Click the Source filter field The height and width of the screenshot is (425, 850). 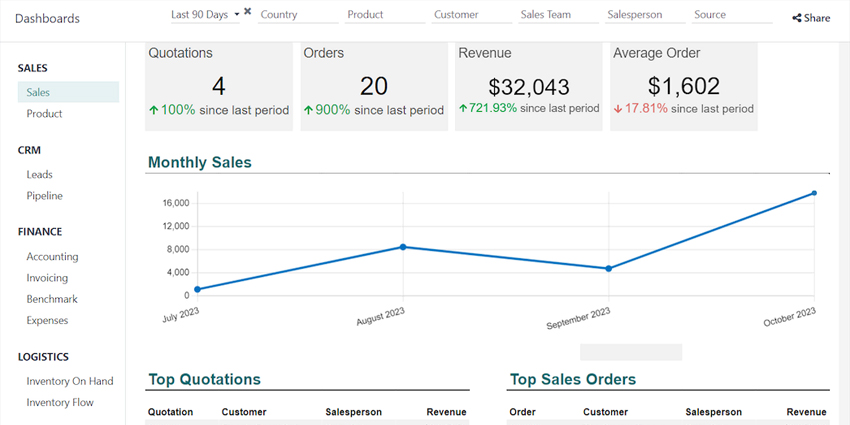pyautogui.click(x=731, y=15)
